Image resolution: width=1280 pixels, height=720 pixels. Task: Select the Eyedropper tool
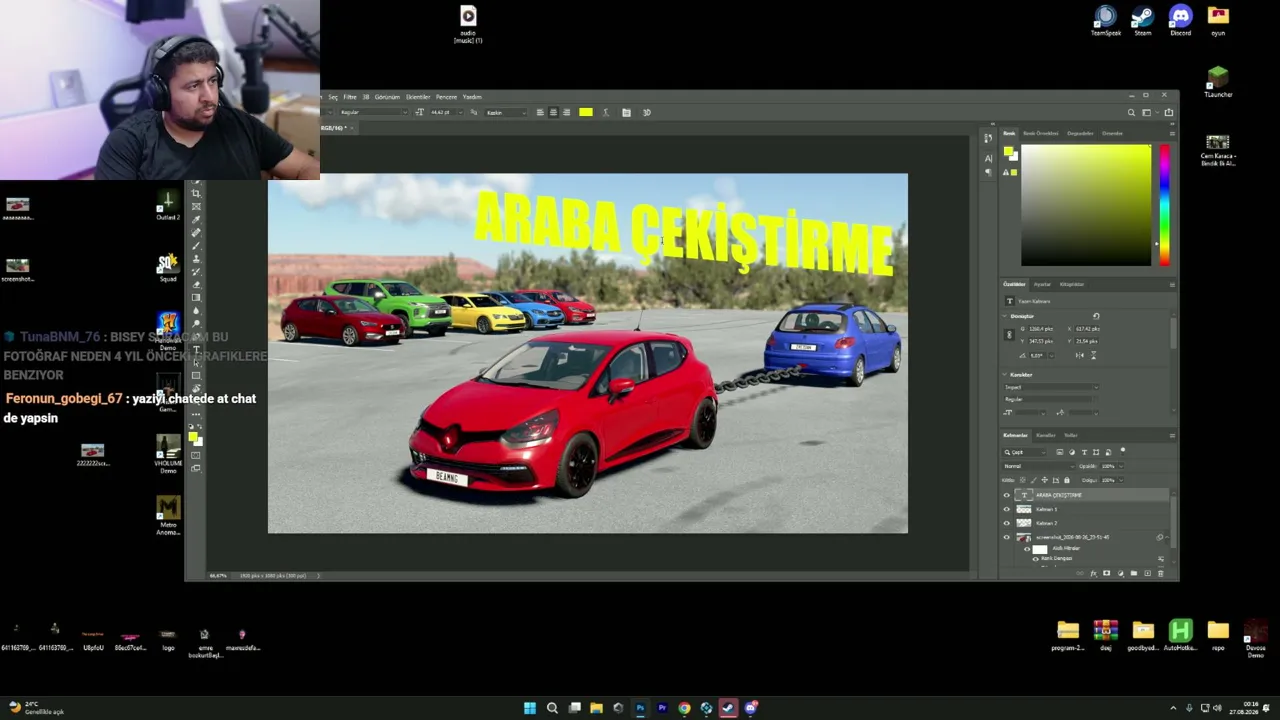pos(196,220)
